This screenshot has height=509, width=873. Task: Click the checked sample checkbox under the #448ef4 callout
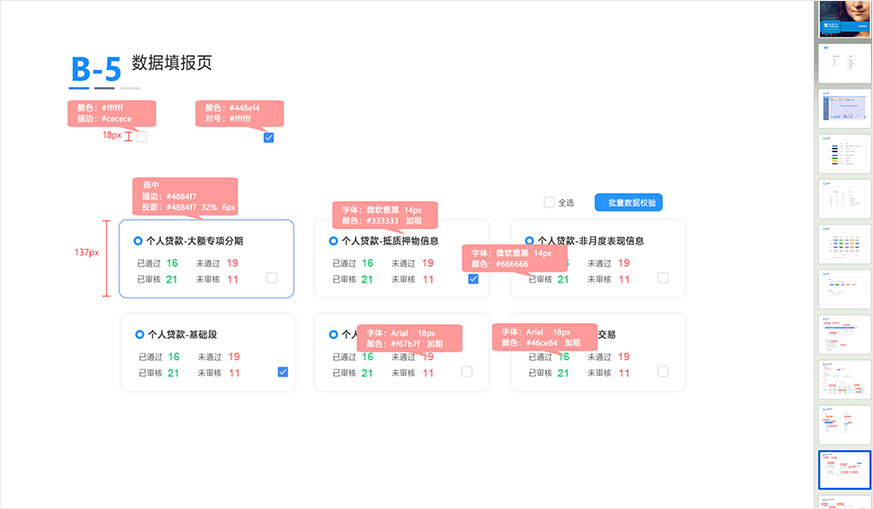click(268, 138)
